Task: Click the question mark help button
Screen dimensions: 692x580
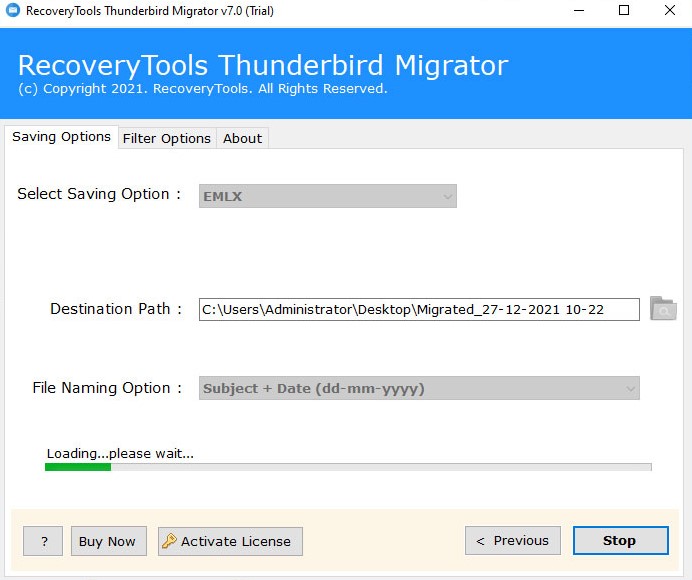Action: [x=43, y=541]
